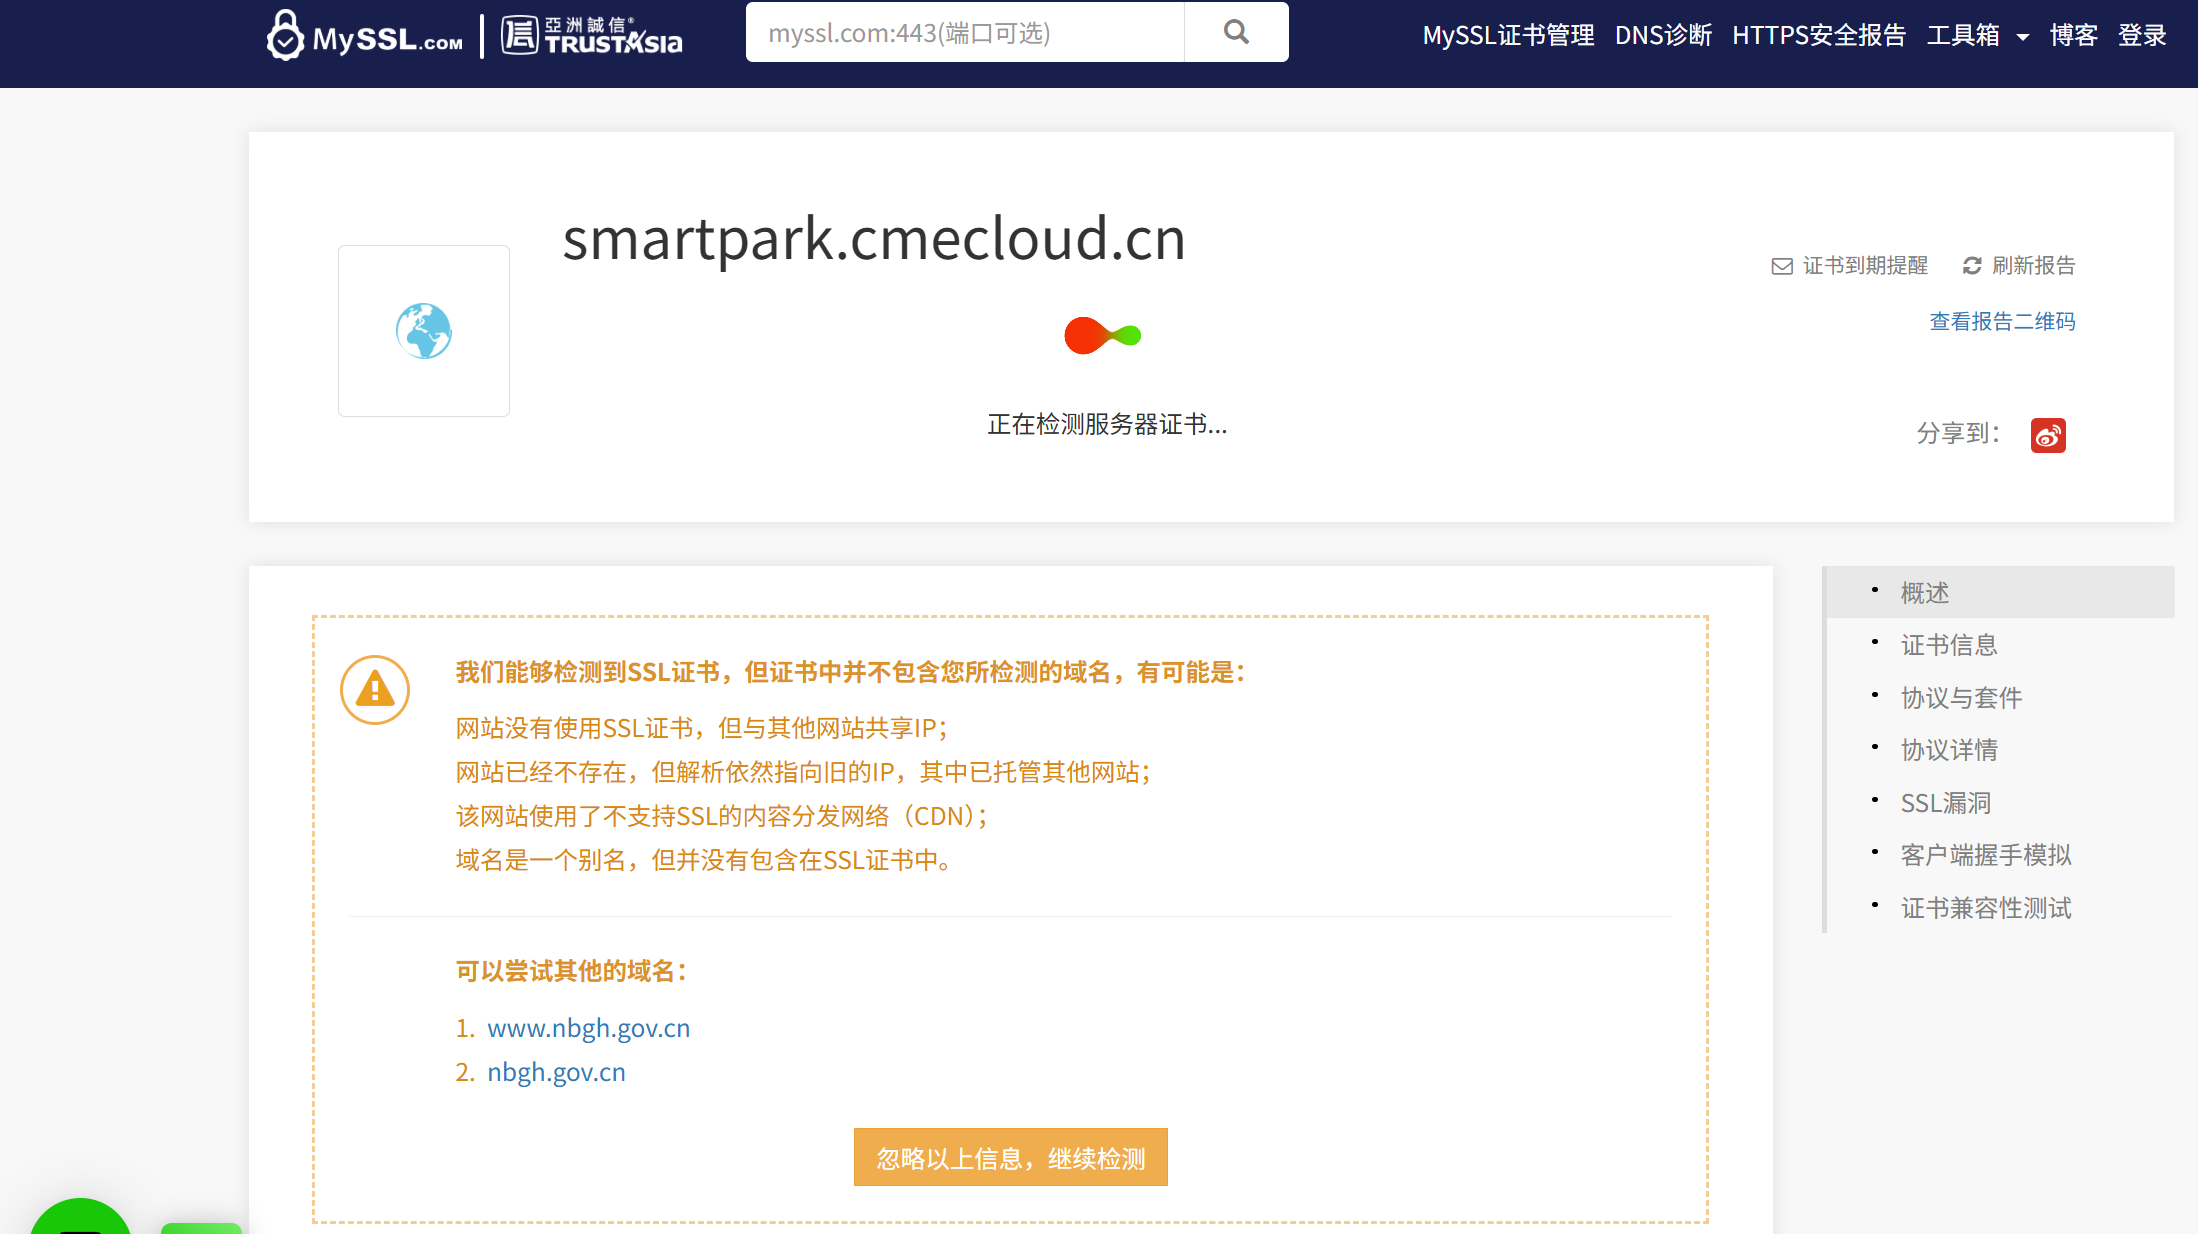Viewport: 2198px width, 1234px height.
Task: Click the Weibo share icon
Action: [2047, 435]
